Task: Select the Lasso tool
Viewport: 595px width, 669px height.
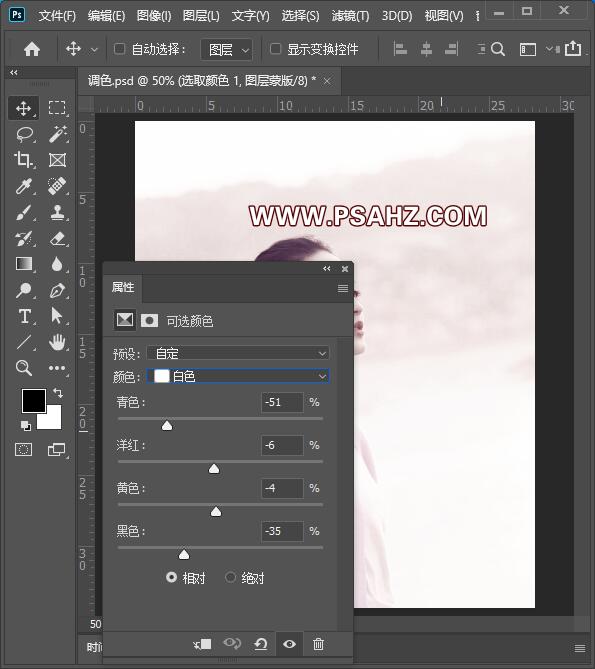Action: click(x=23, y=134)
